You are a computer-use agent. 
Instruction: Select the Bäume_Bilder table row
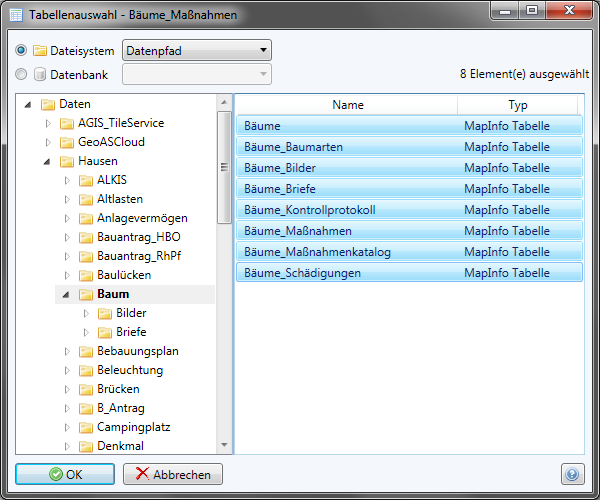409,168
